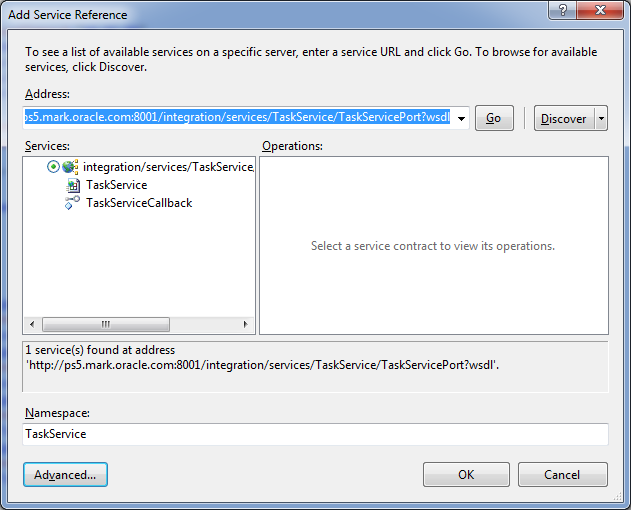Click the Services scrollbar right arrow

point(247,325)
